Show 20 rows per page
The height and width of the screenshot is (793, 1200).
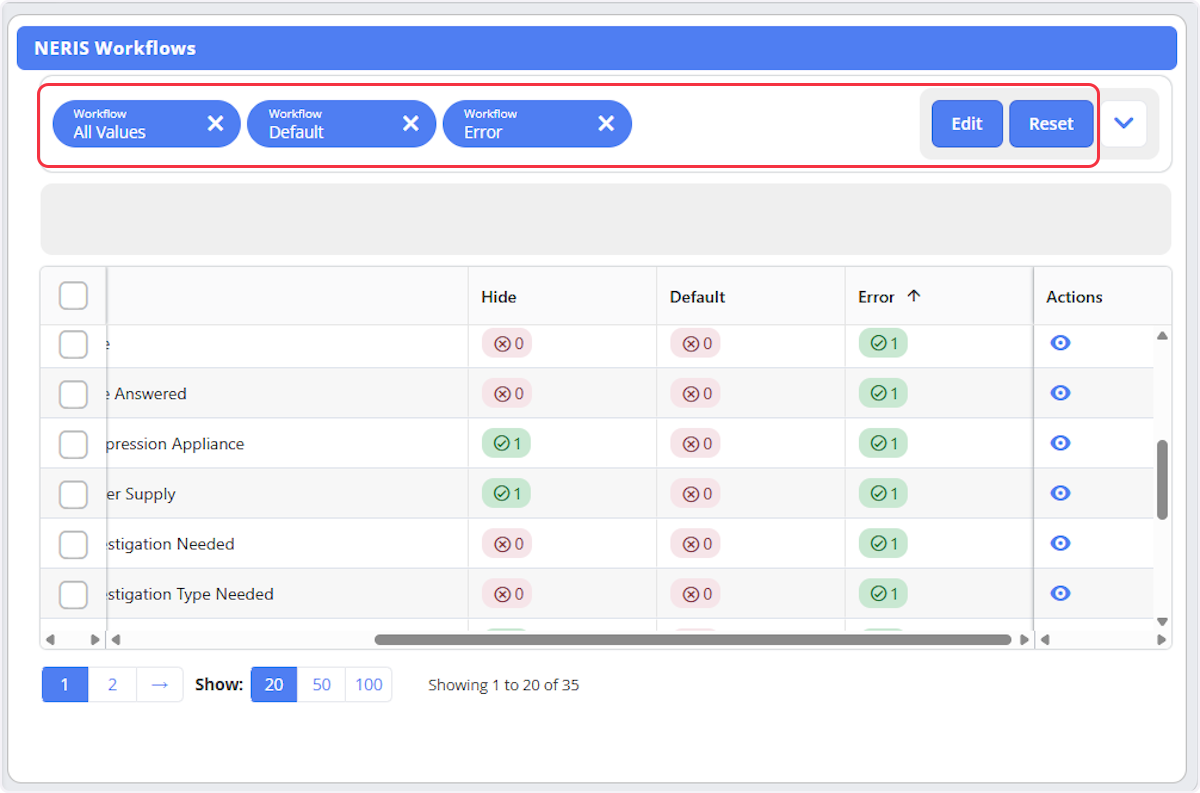(274, 685)
